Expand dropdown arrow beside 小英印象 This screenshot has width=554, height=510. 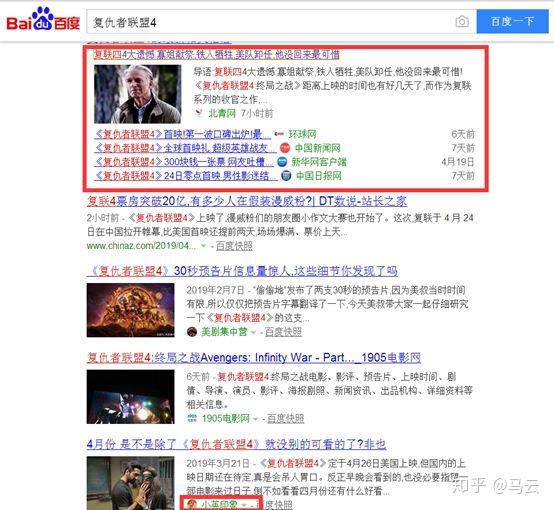click(x=244, y=505)
